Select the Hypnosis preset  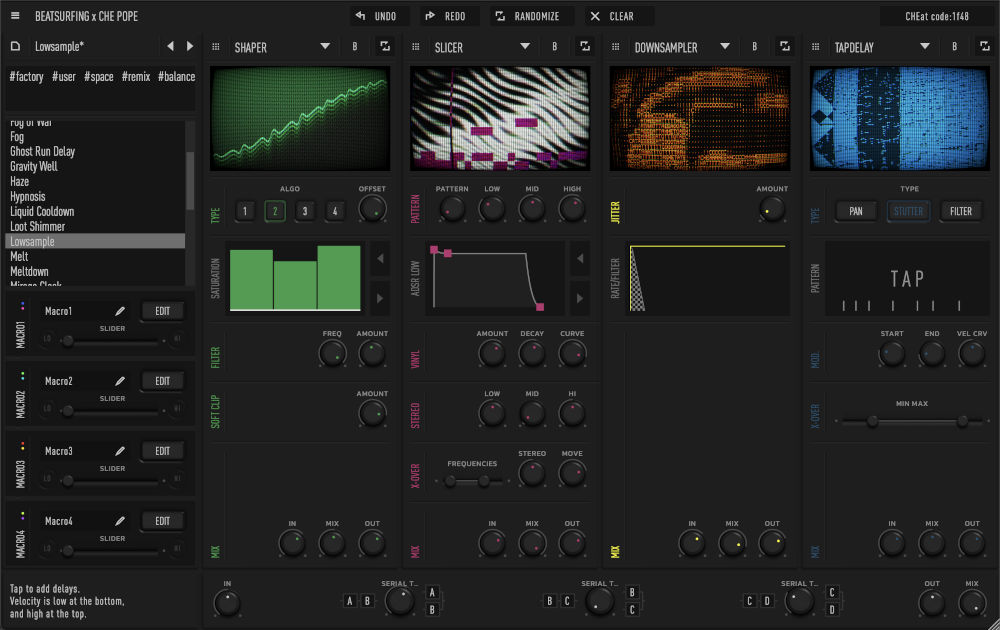pos(28,197)
